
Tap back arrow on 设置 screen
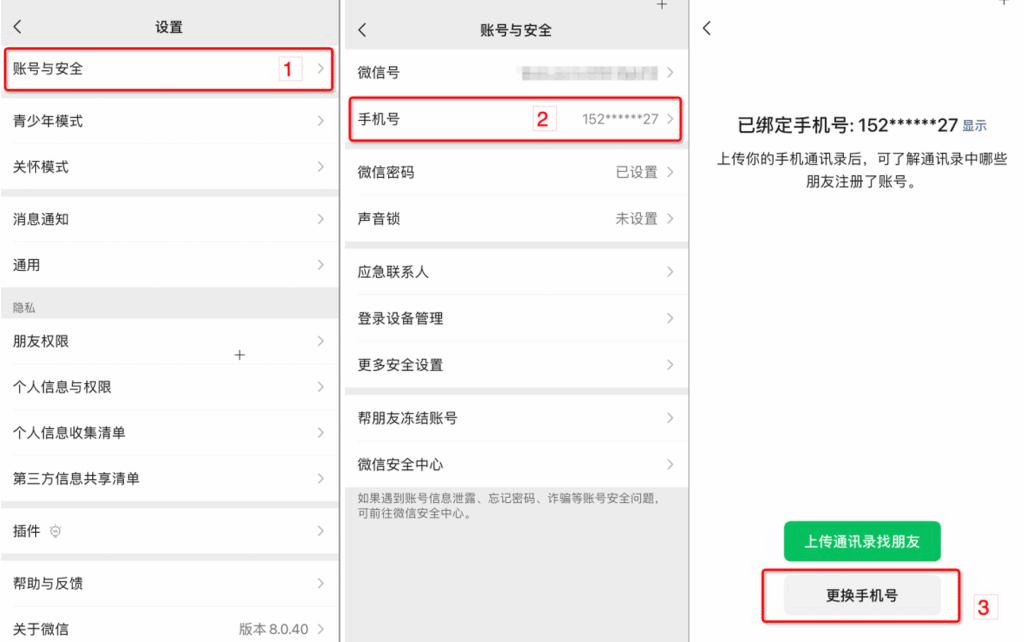(17, 27)
